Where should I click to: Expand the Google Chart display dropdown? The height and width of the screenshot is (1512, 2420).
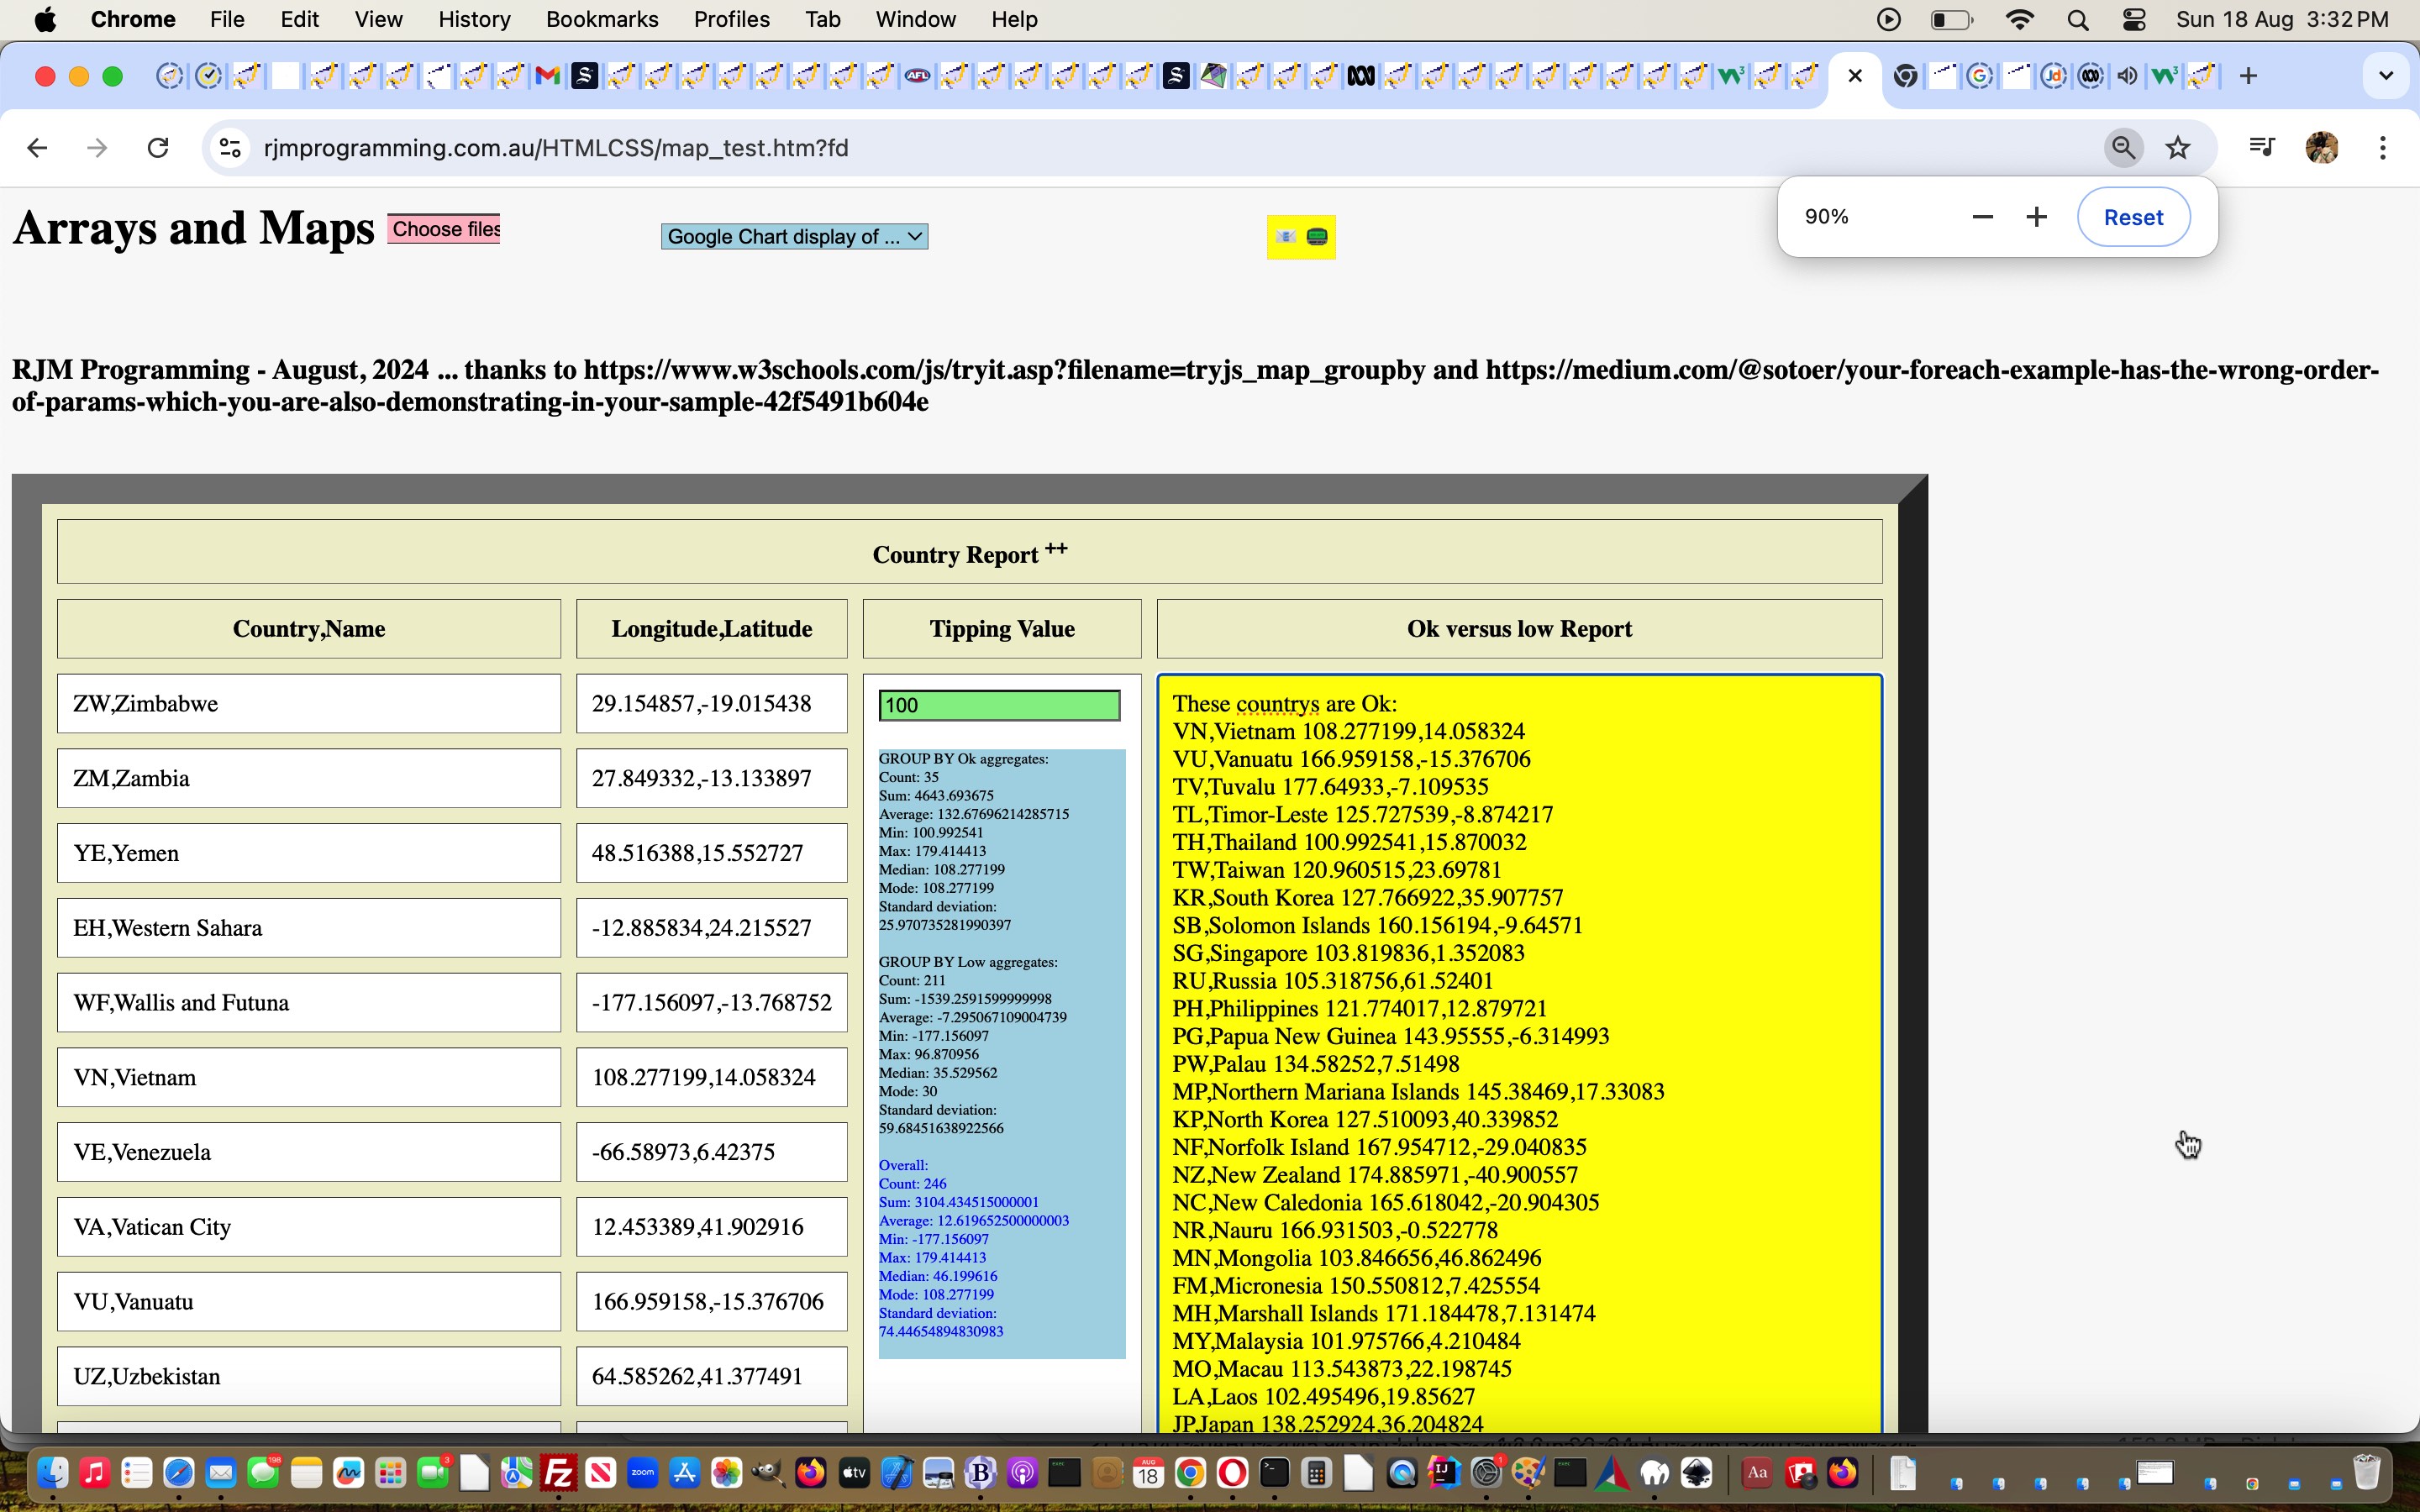[794, 237]
